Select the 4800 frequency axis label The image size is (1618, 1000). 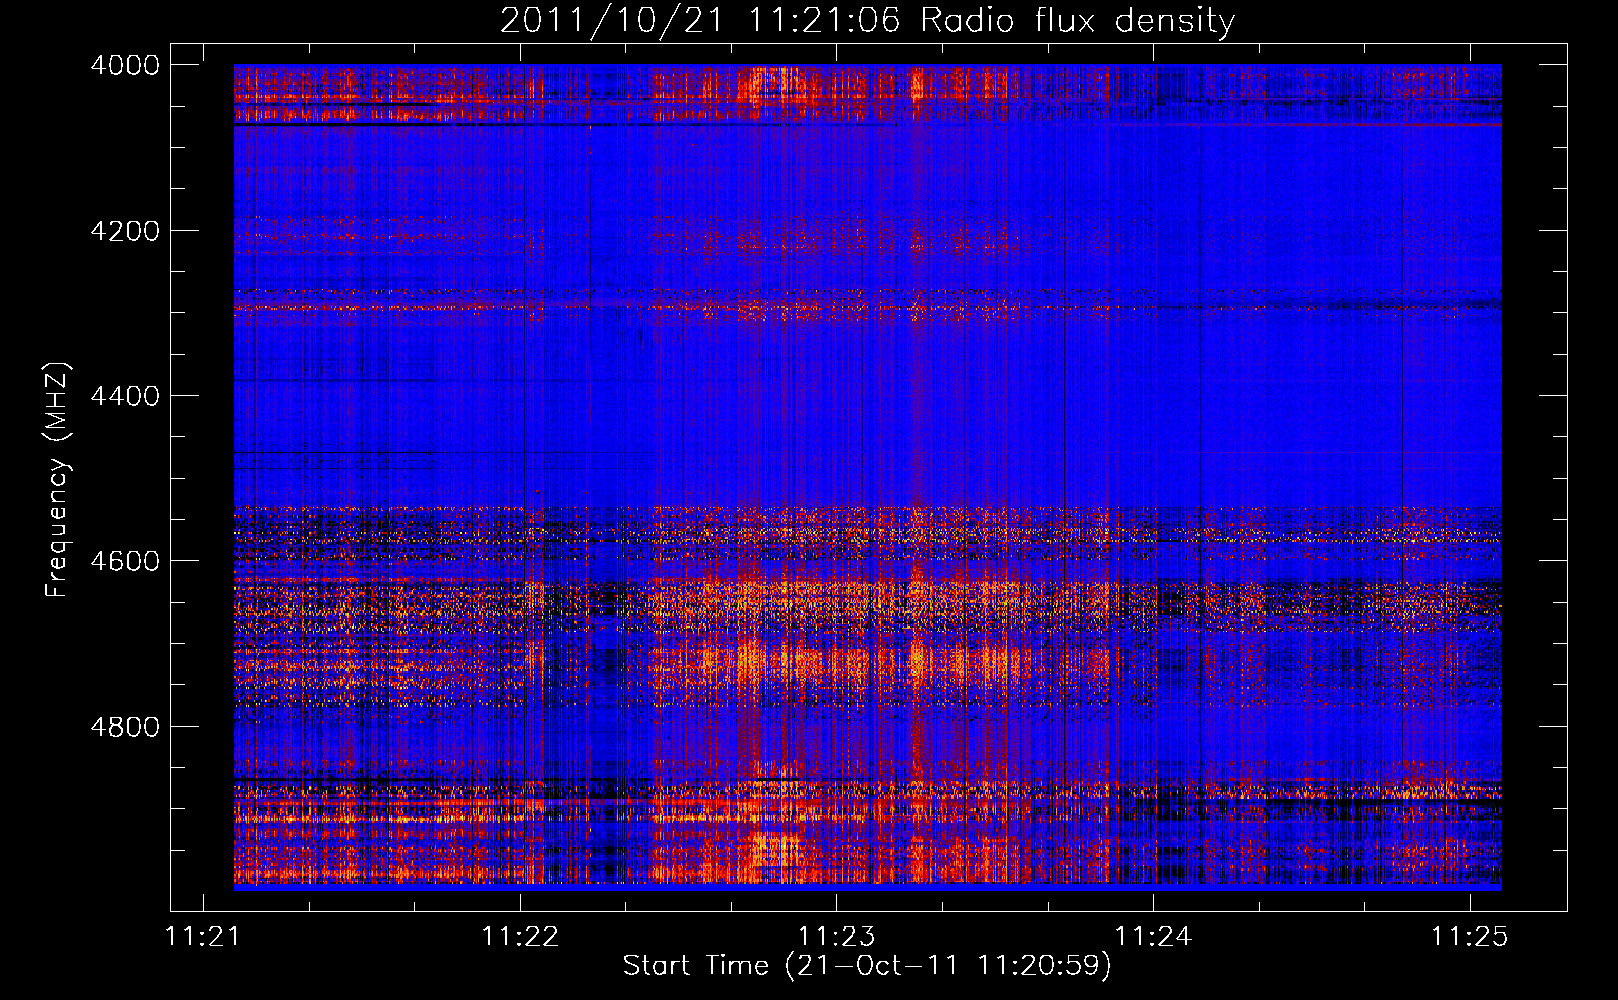pos(125,727)
